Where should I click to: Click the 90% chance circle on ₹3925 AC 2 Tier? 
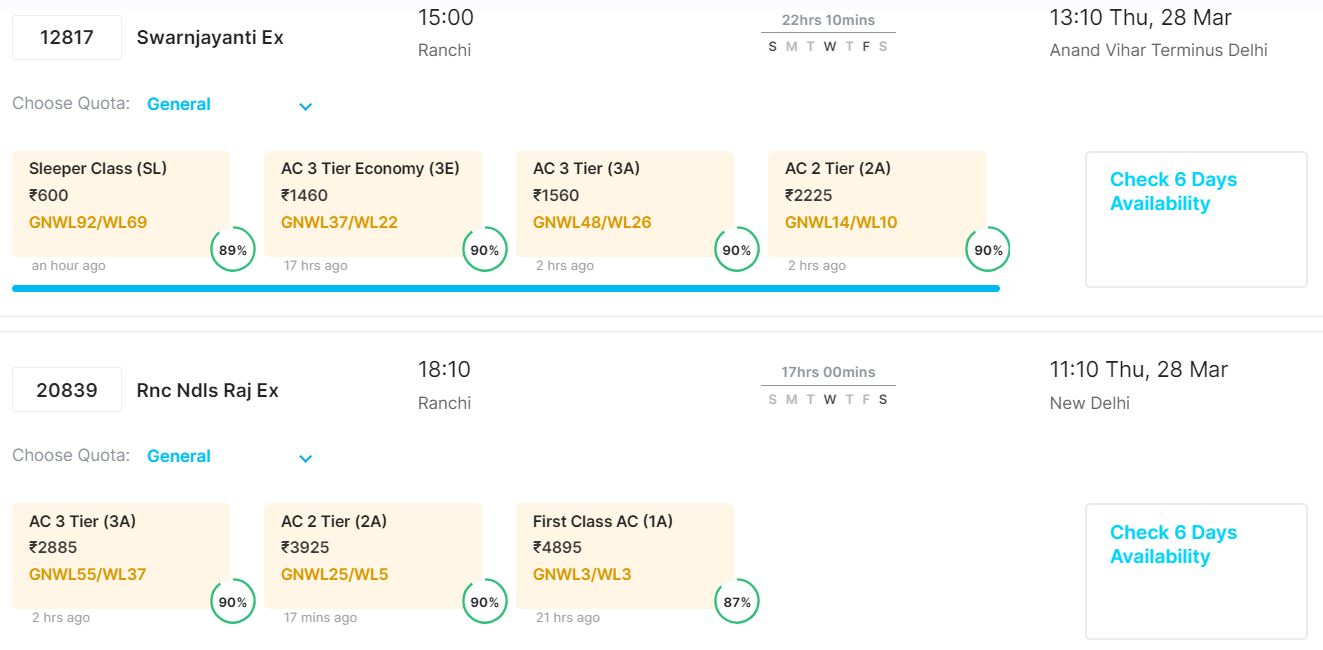point(484,602)
